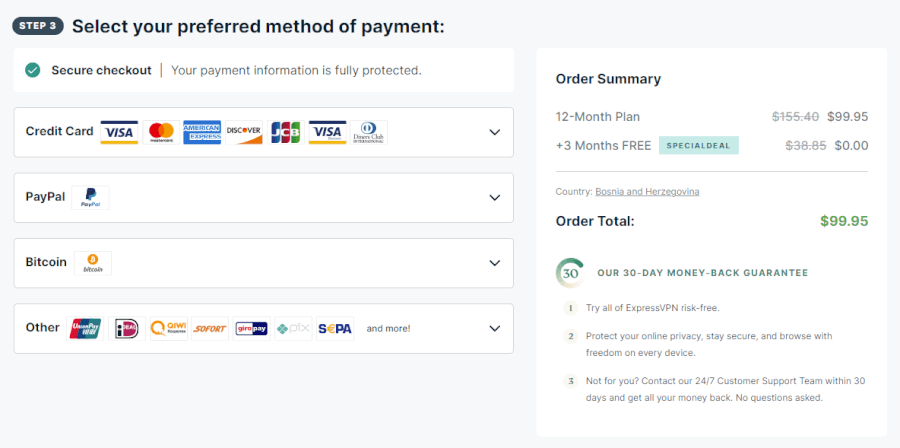Image resolution: width=900 pixels, height=448 pixels.
Task: Click the Diners Club card icon
Action: click(368, 132)
